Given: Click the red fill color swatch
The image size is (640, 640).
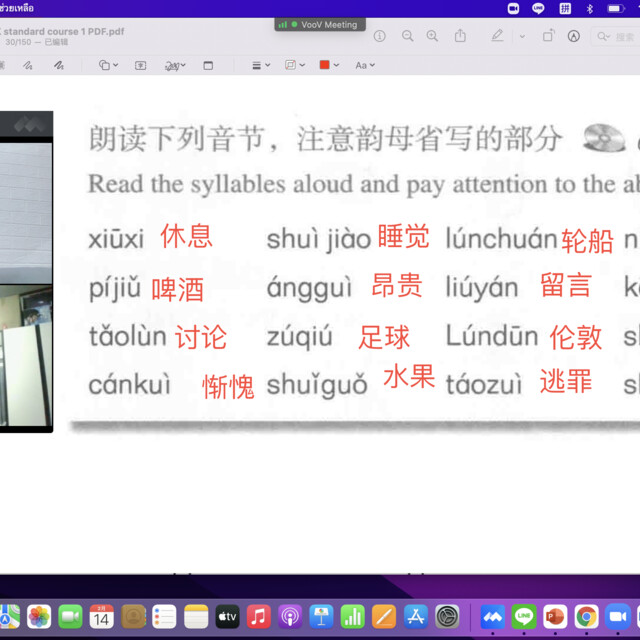Looking at the screenshot, I should click(324, 65).
